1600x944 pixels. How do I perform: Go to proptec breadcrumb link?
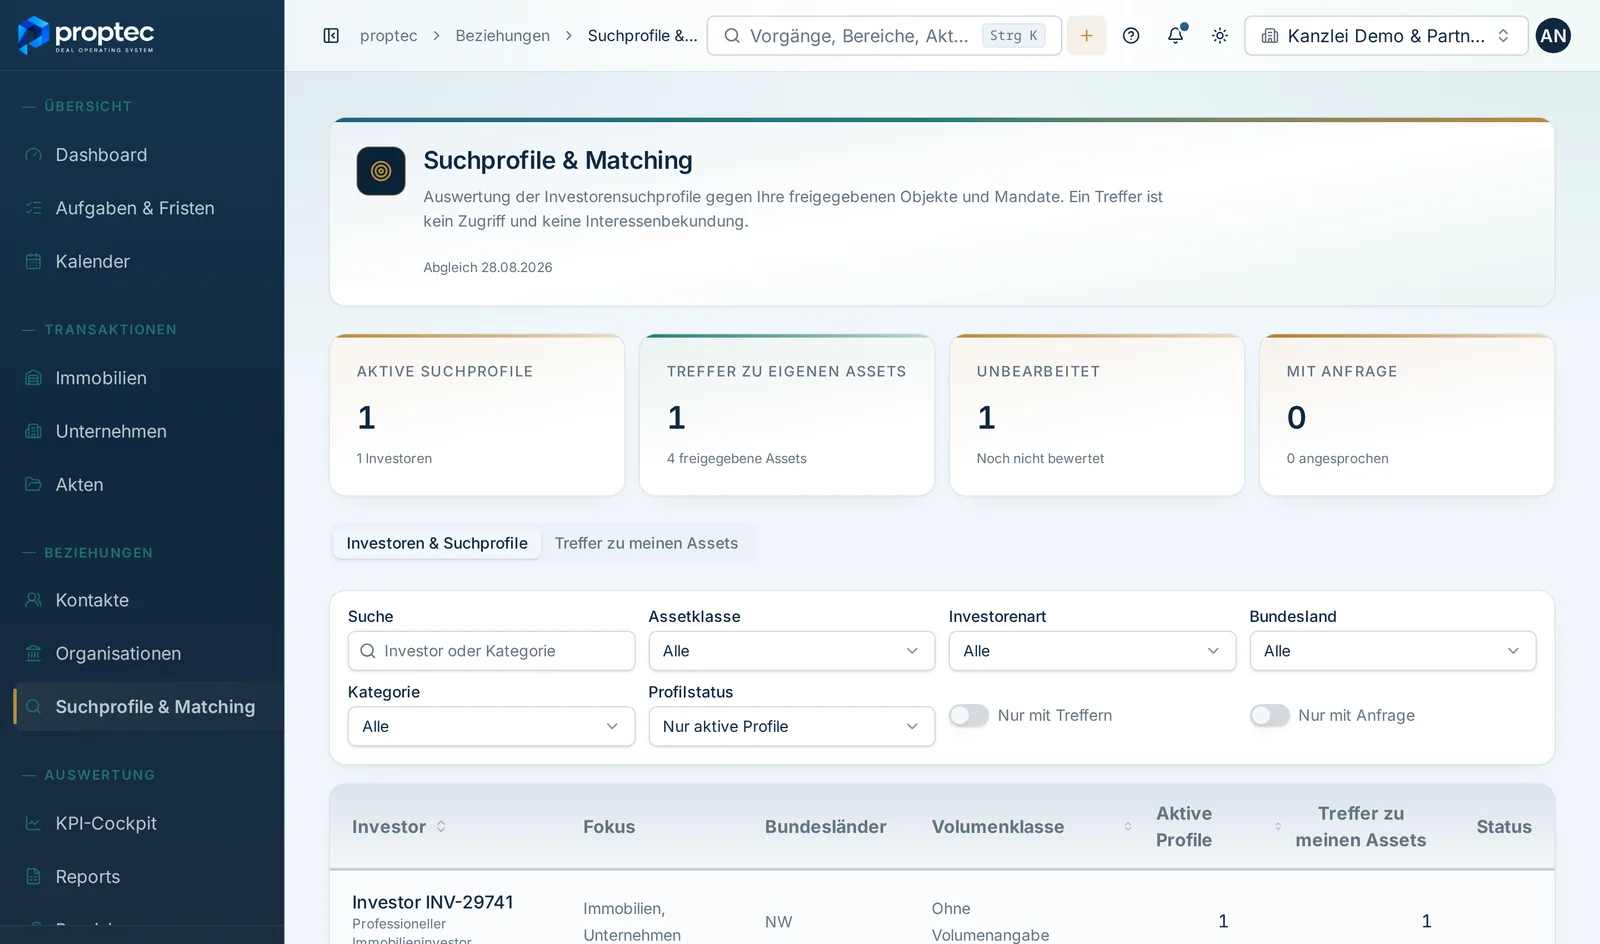tap(388, 36)
